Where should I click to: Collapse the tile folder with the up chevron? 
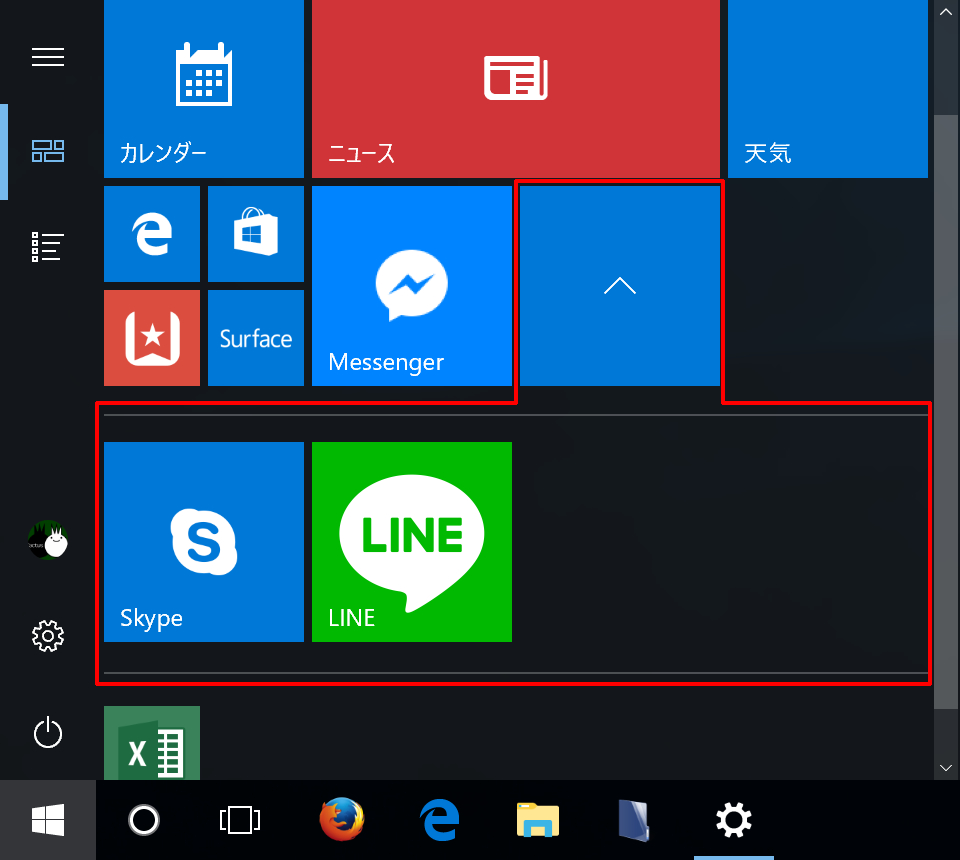click(x=620, y=286)
